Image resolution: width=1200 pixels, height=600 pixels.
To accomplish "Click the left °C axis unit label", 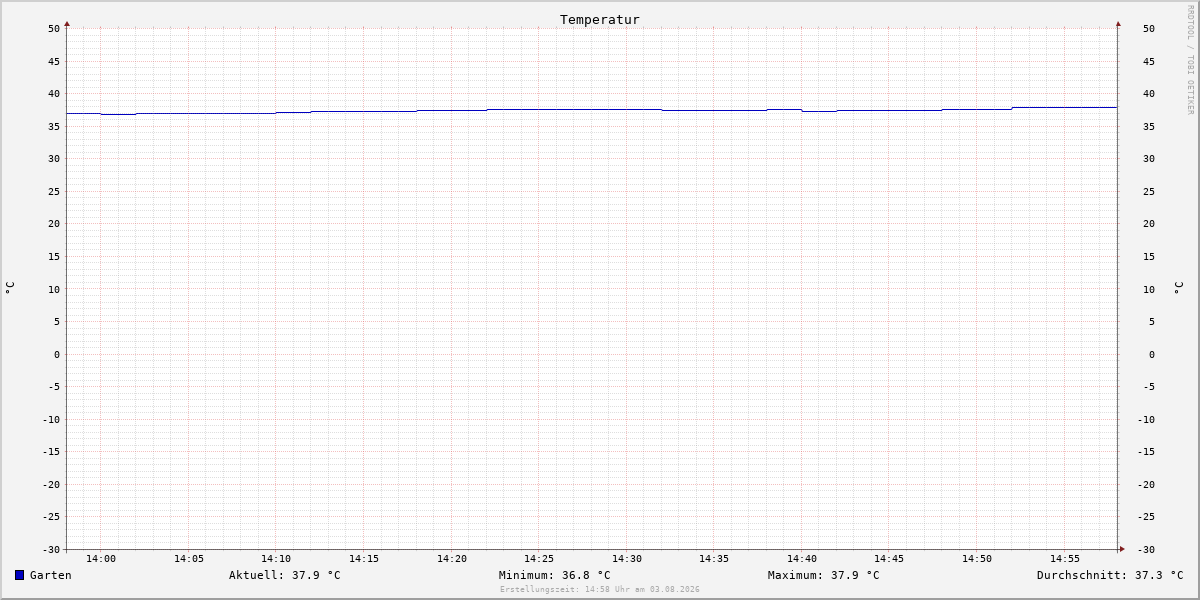I will [x=10, y=287].
